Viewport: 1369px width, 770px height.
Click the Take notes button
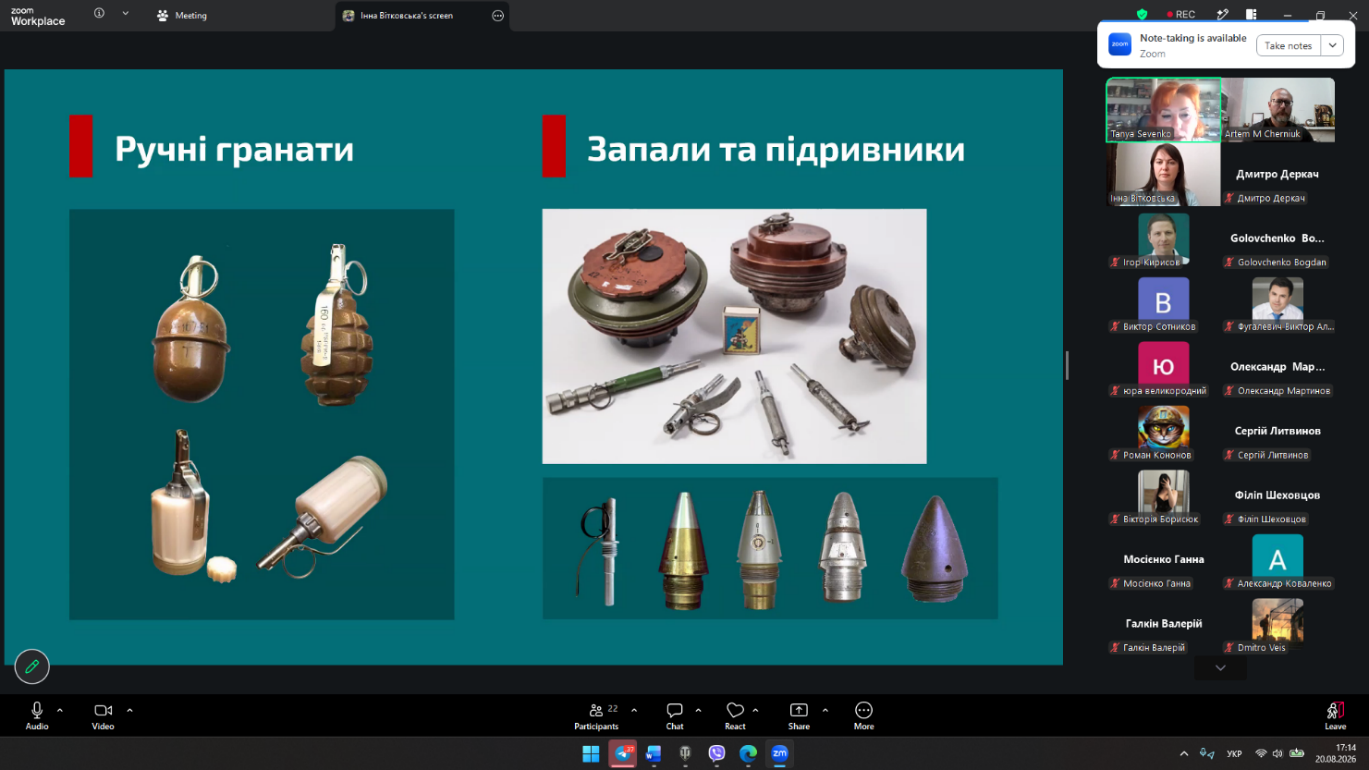(1288, 45)
